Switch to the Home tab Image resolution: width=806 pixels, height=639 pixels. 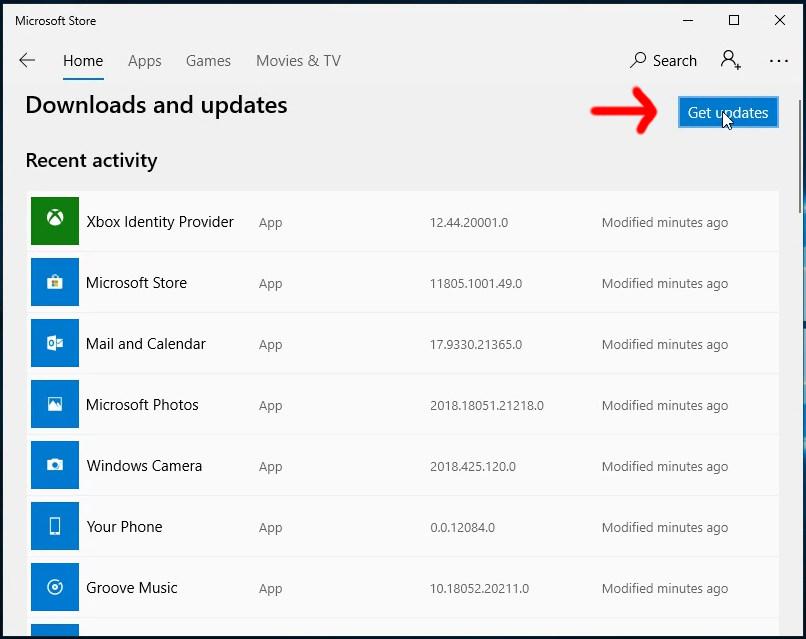click(x=83, y=61)
